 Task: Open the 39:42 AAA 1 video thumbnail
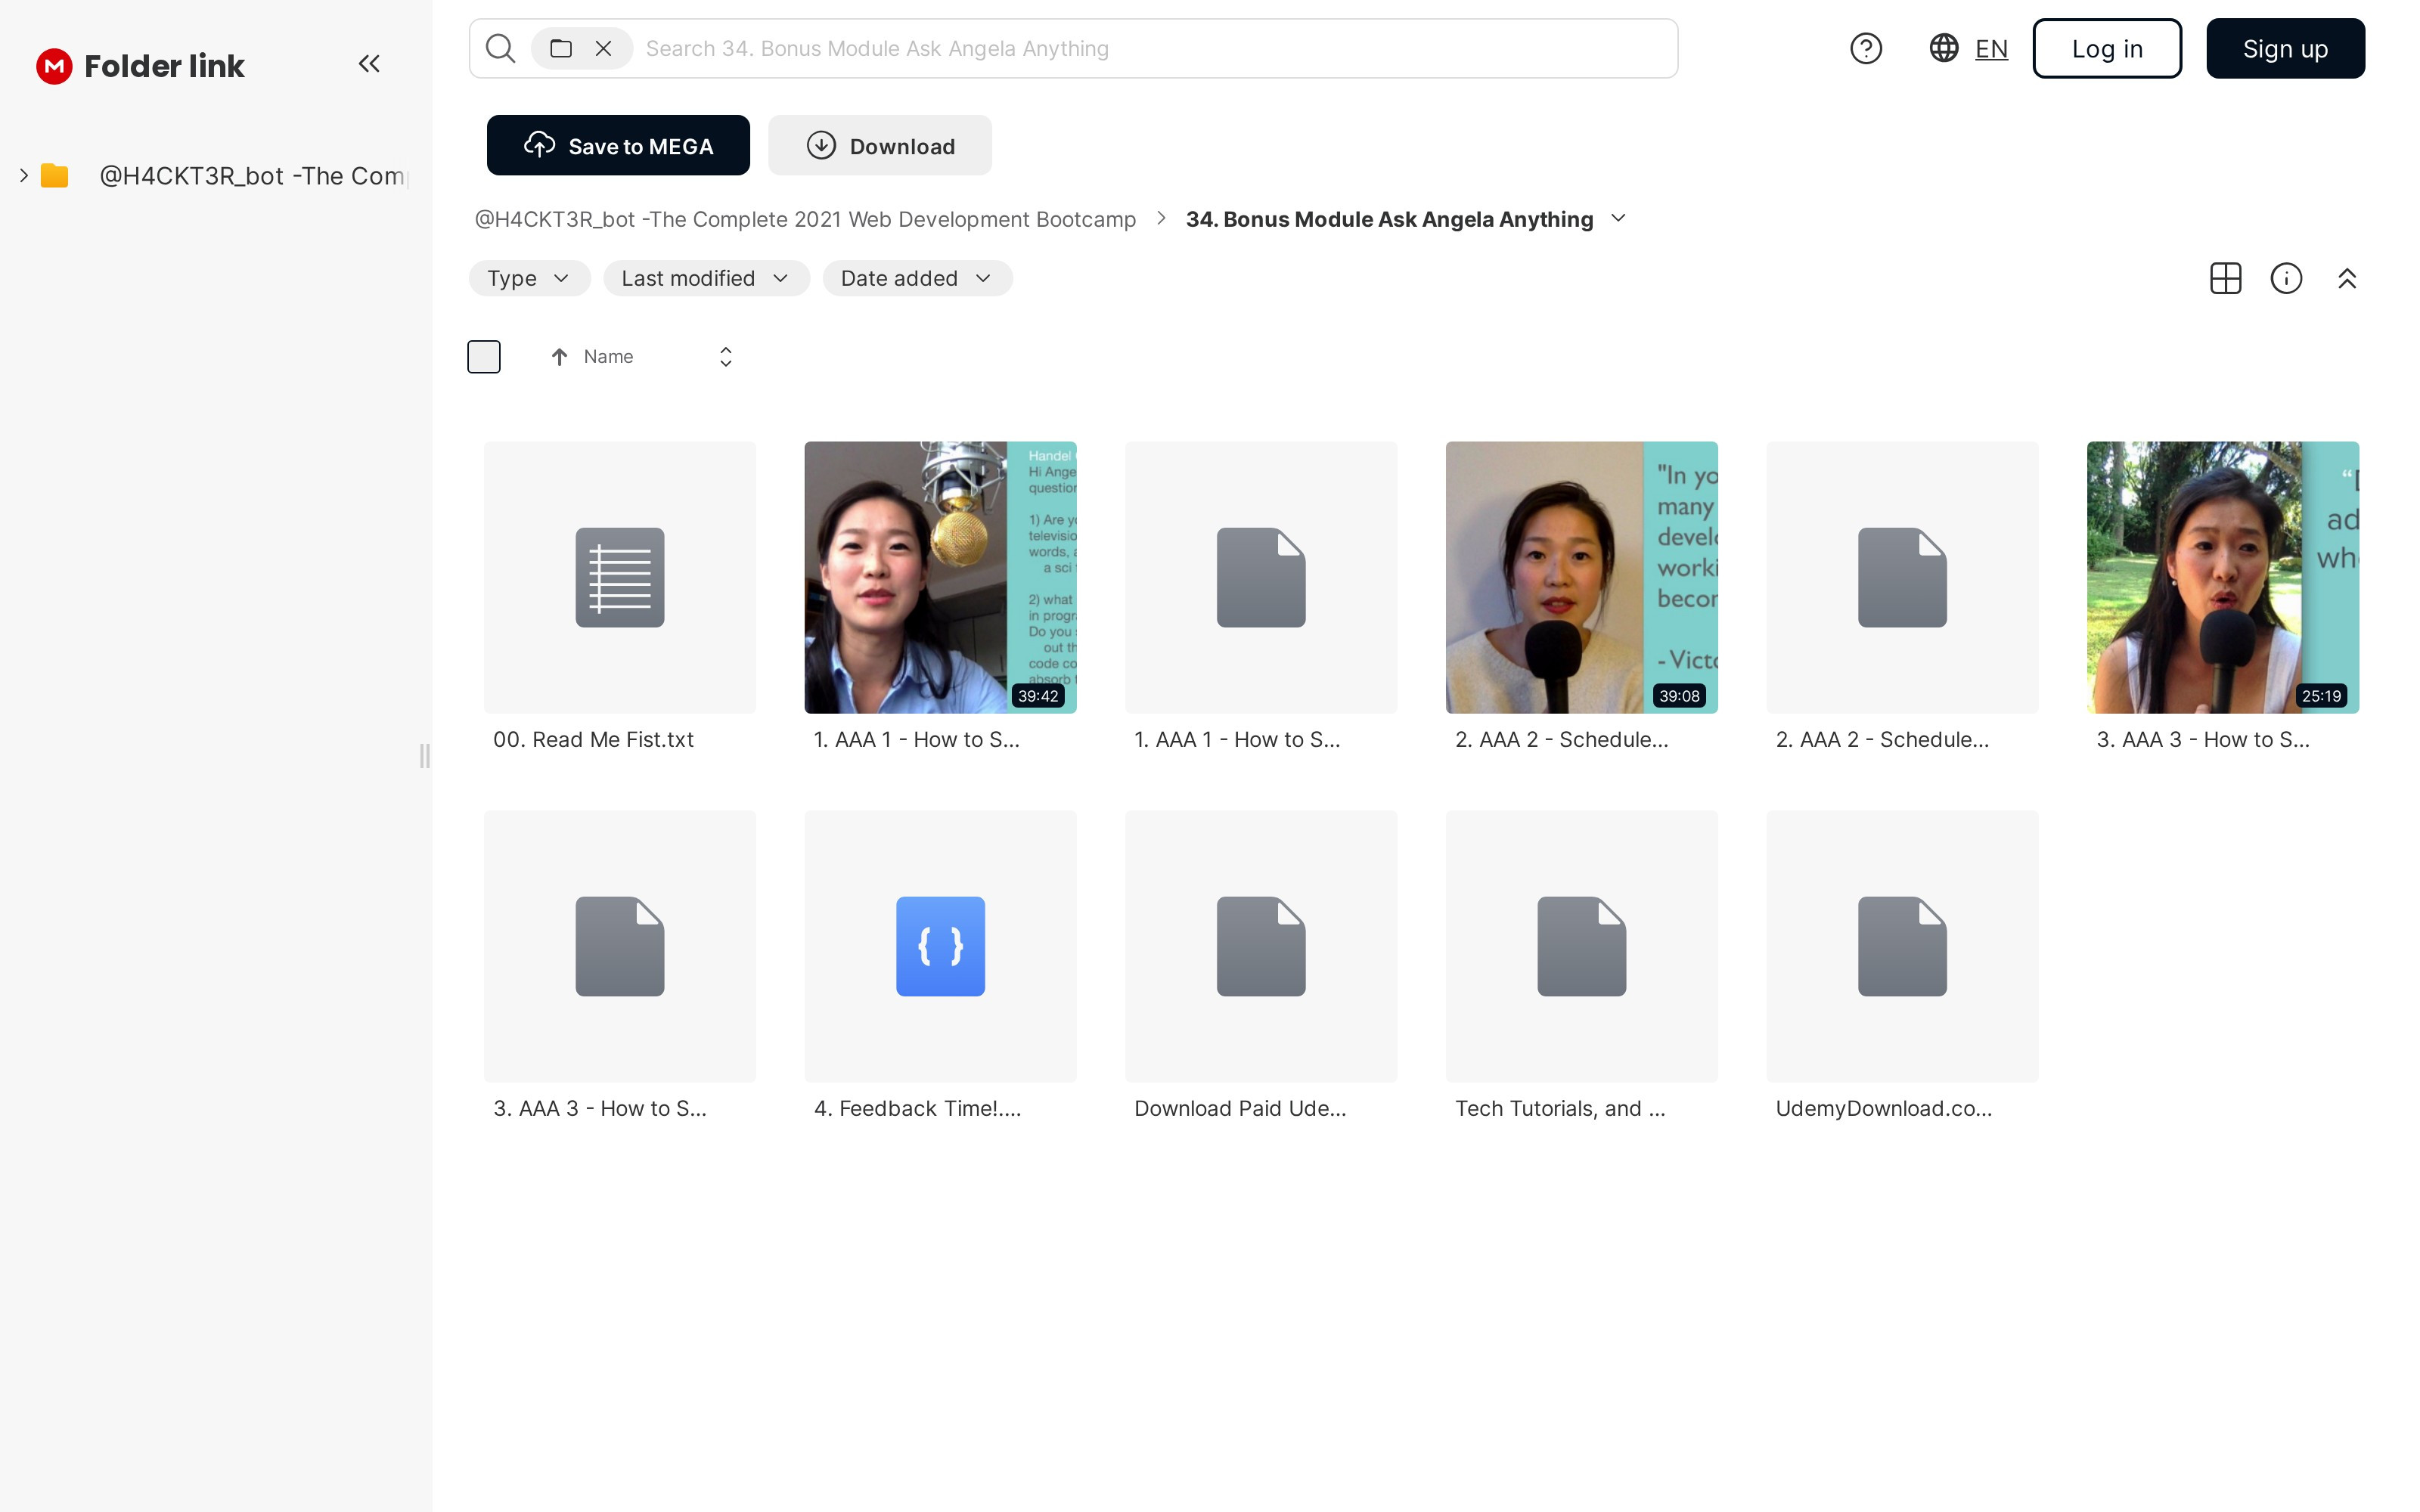(940, 577)
